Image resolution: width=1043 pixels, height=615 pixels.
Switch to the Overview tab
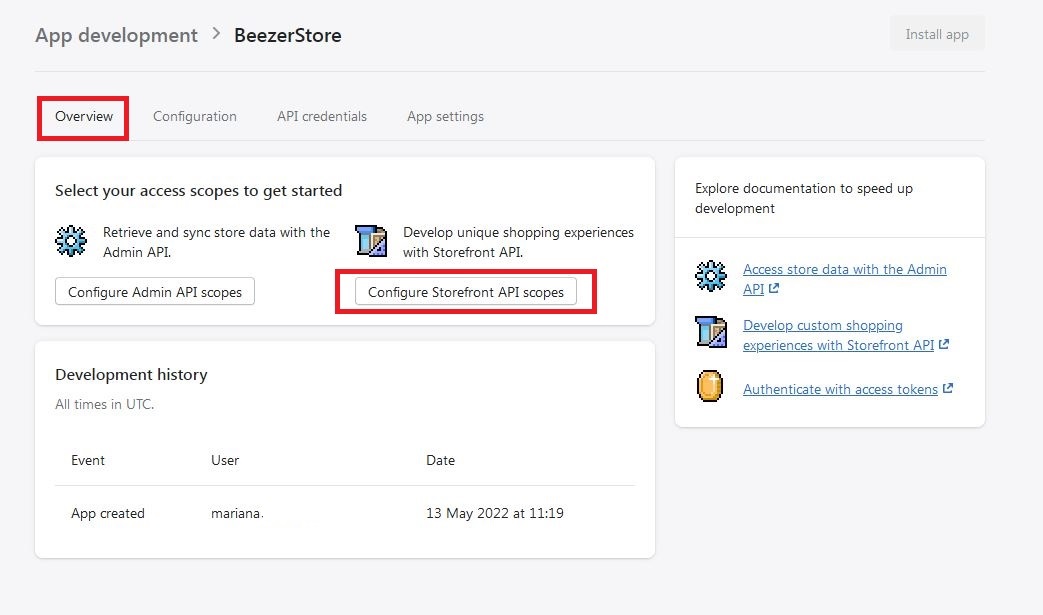click(x=84, y=117)
